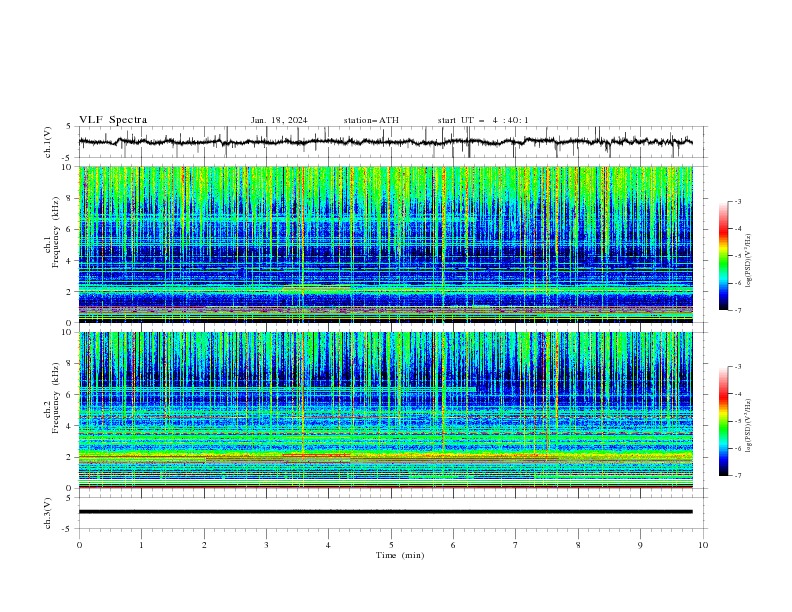This screenshot has height=612, width=792.
Task: Click inside the ch.2 spectrogram panel
Action: point(386,410)
